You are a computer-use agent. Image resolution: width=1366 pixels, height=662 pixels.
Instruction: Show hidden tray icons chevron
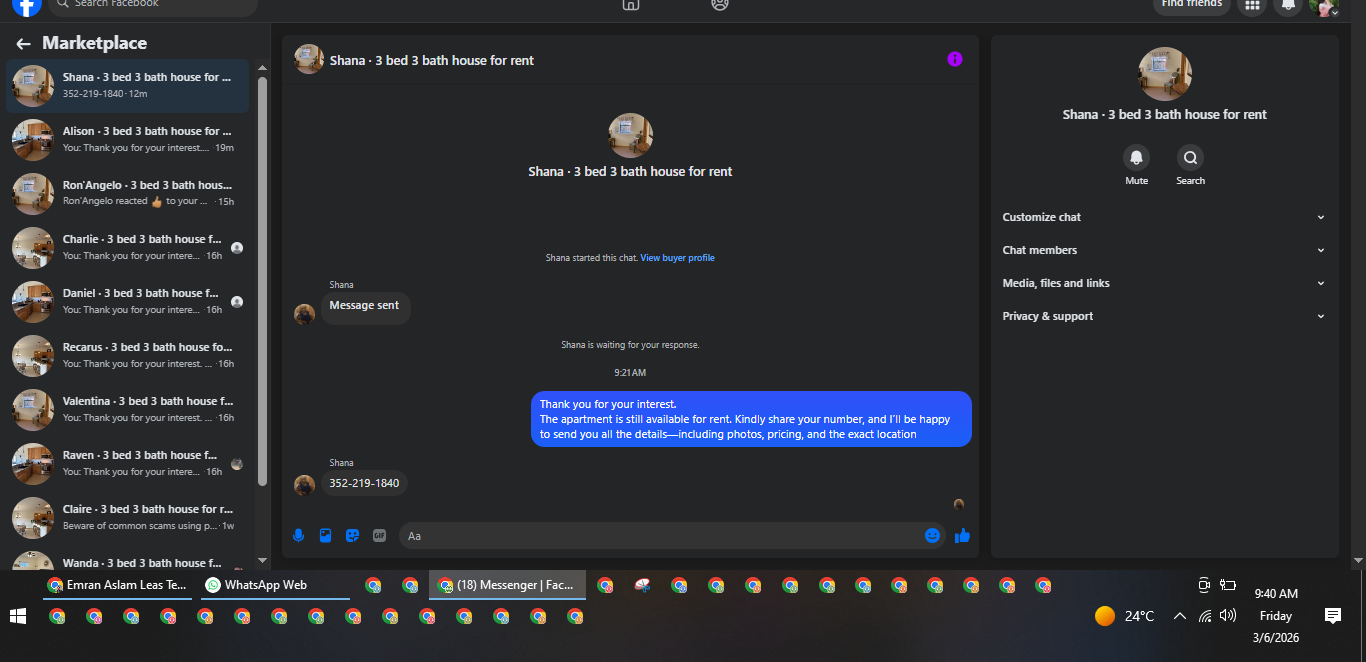(1180, 616)
